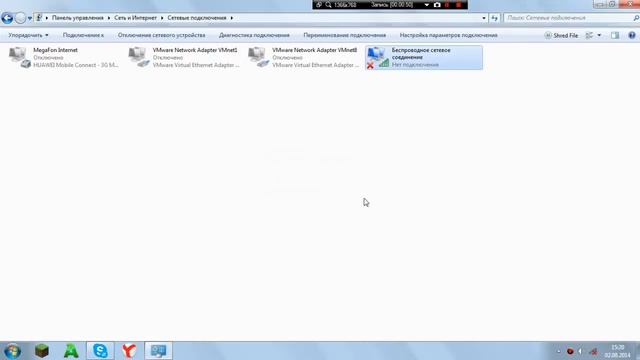Screen dimensions: 640x360
Task: Open Yandex browser from taskbar
Action: point(129,351)
